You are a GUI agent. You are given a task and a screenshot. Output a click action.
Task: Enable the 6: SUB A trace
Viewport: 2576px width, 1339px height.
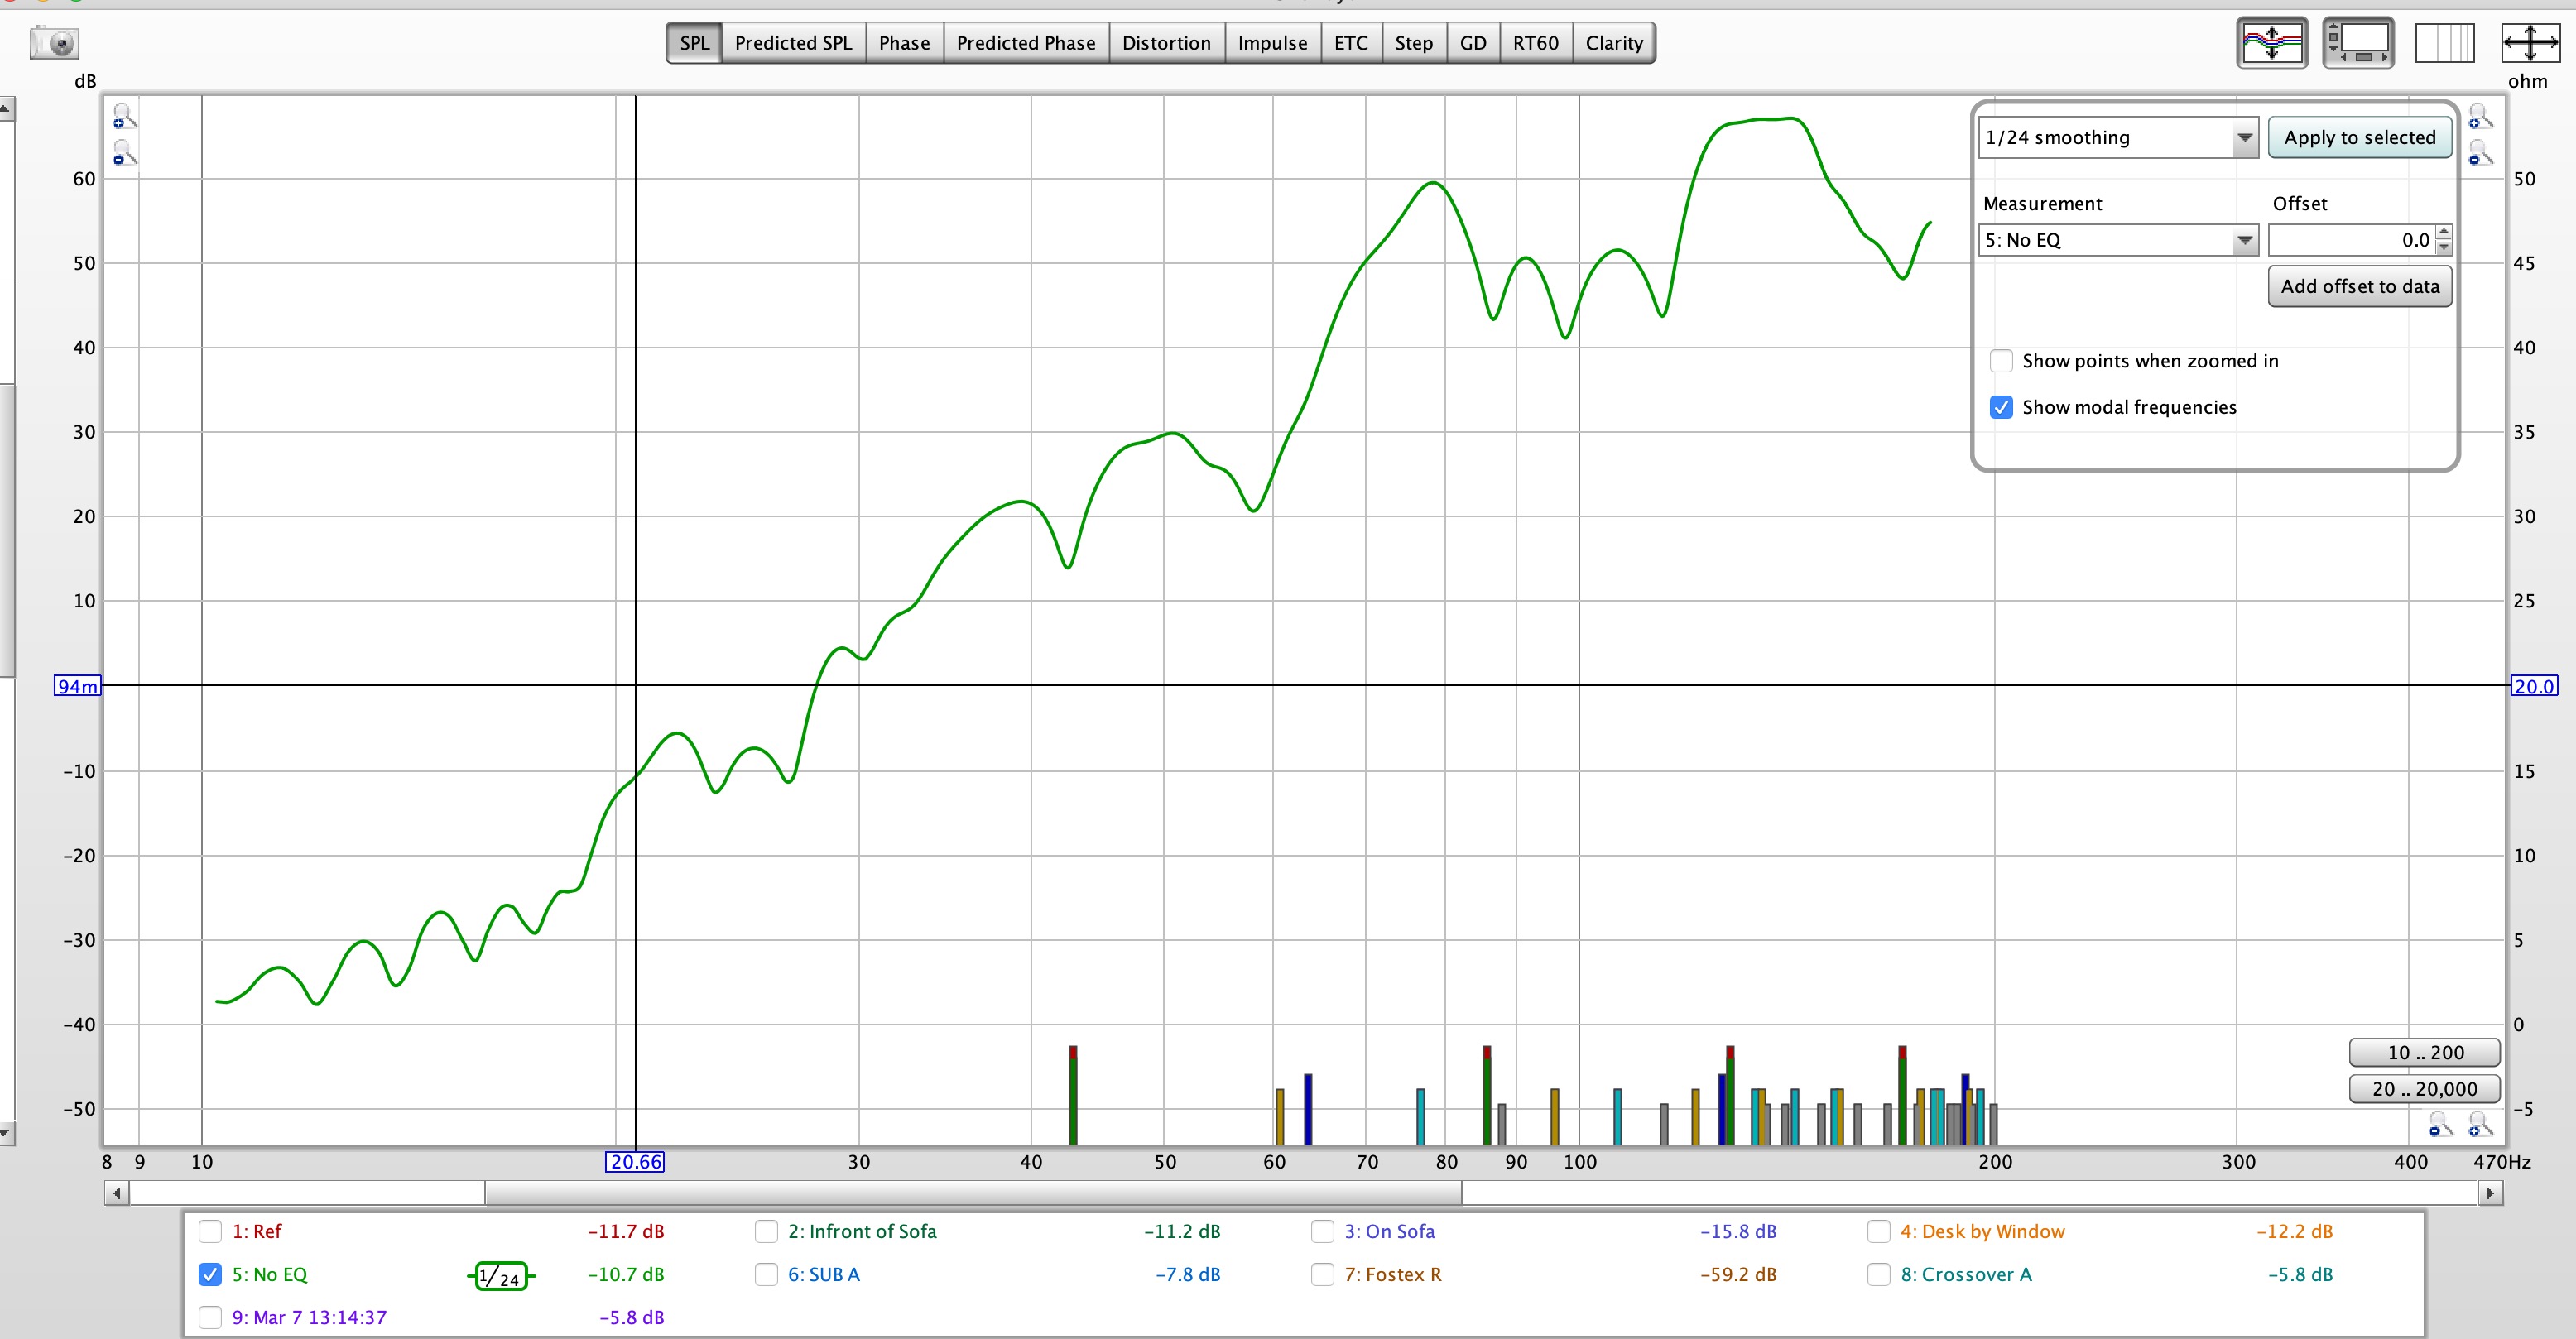coord(766,1274)
